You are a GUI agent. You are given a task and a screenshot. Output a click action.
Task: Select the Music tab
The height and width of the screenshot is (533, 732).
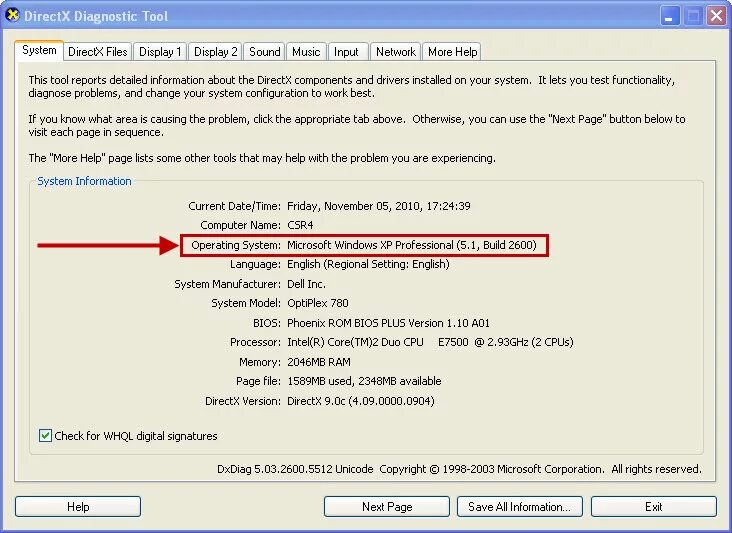[x=306, y=52]
